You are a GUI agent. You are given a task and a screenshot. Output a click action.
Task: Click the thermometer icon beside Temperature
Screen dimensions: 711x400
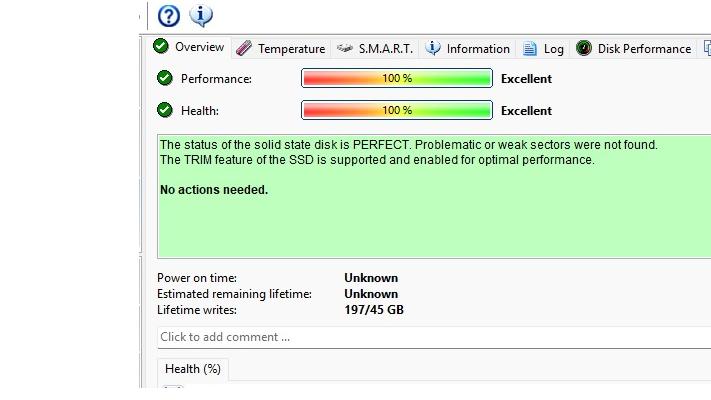point(244,48)
